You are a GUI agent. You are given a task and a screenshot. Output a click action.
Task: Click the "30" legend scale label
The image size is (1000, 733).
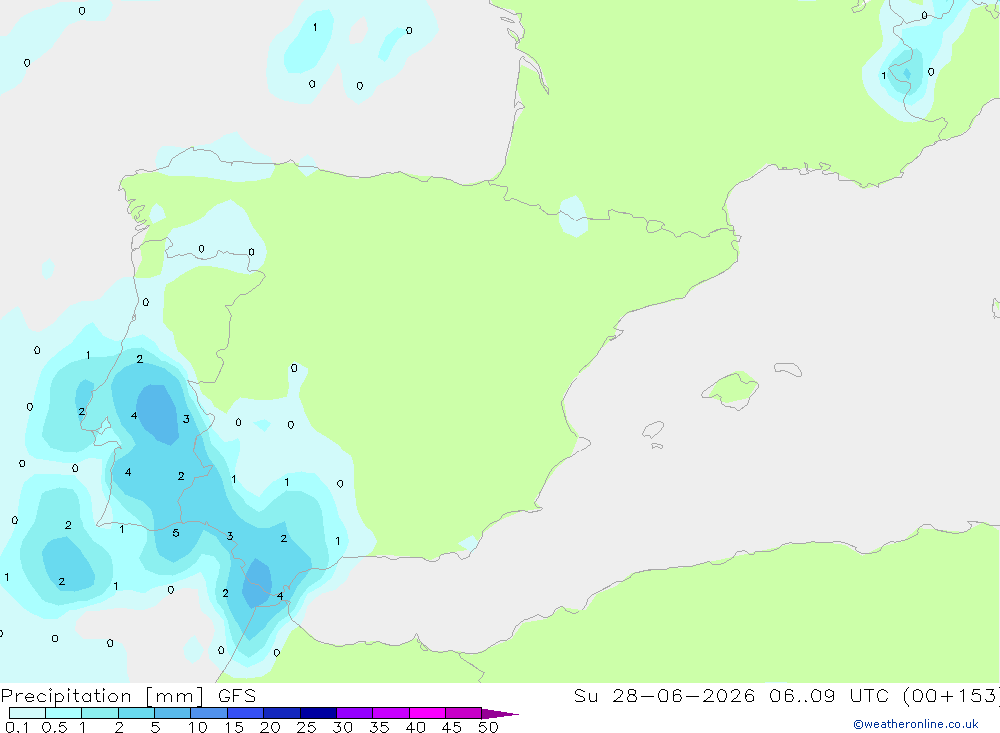coord(343,727)
